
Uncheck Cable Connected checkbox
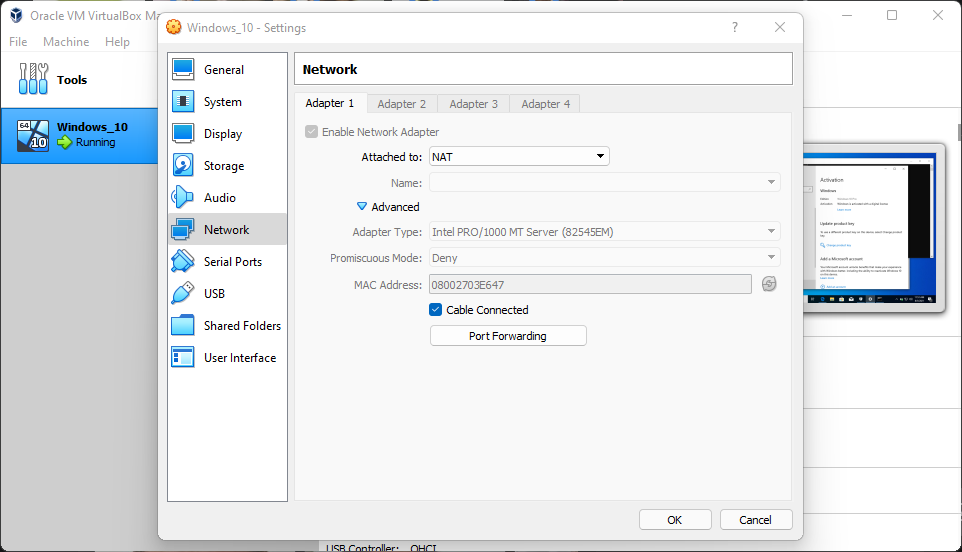(435, 310)
